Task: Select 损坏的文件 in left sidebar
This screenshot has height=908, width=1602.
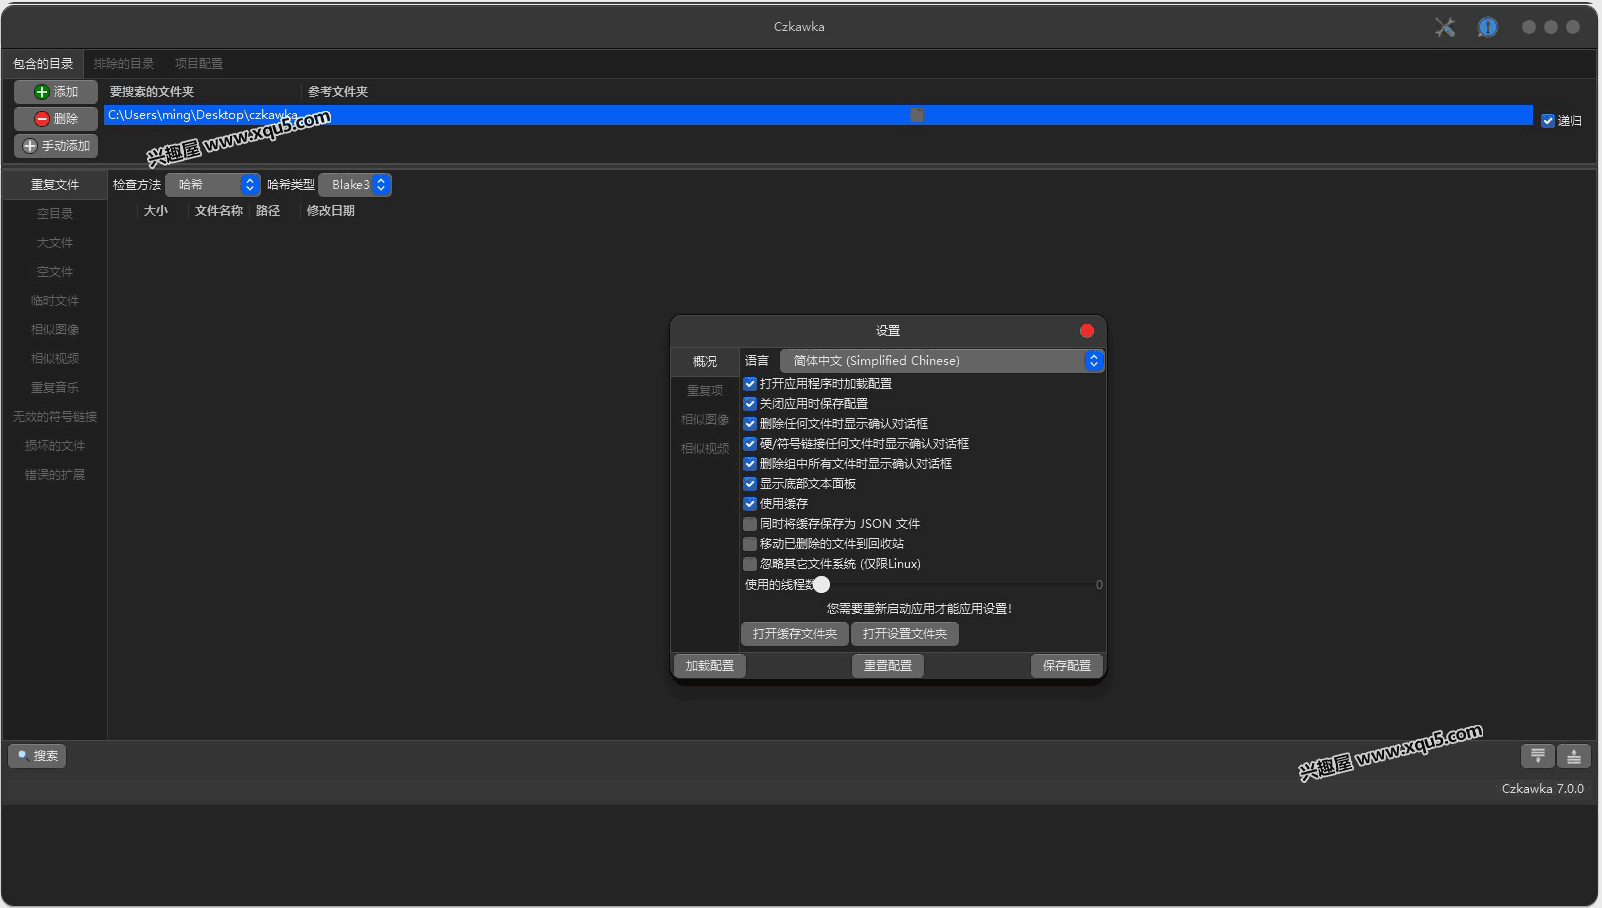Action: (55, 446)
